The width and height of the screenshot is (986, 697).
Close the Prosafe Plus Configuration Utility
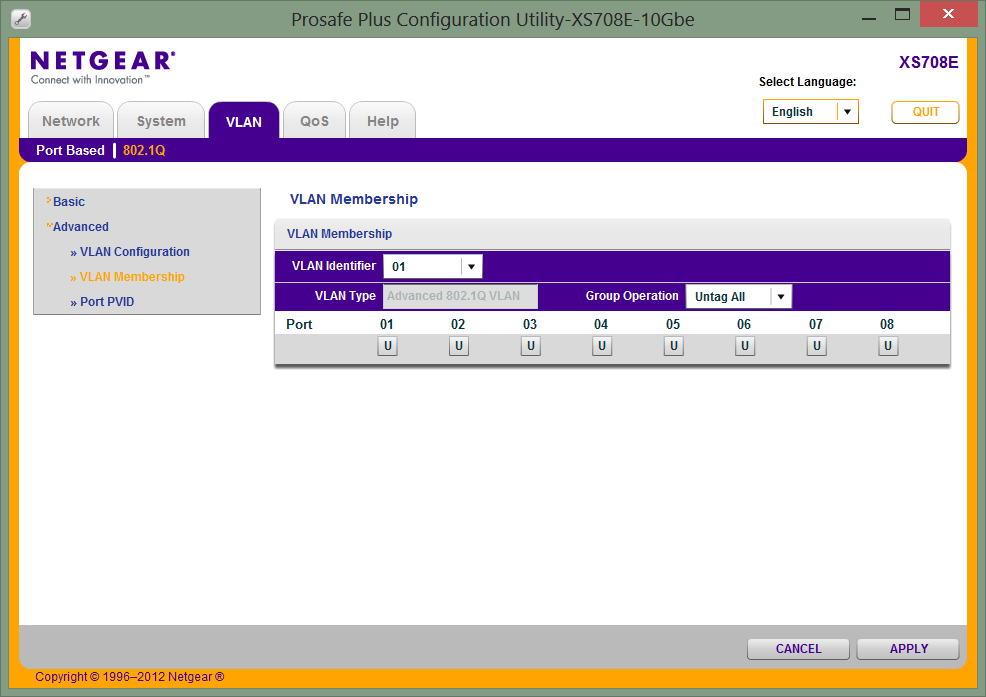coord(948,14)
